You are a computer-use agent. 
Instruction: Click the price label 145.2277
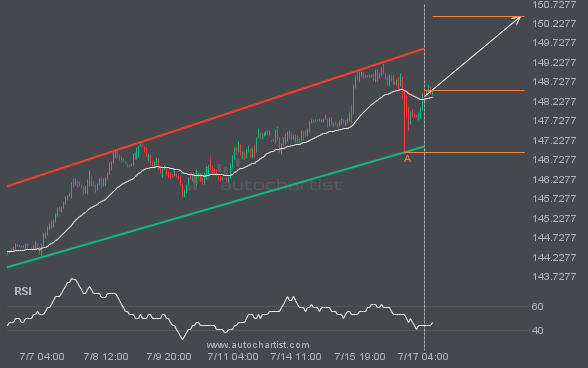click(554, 219)
